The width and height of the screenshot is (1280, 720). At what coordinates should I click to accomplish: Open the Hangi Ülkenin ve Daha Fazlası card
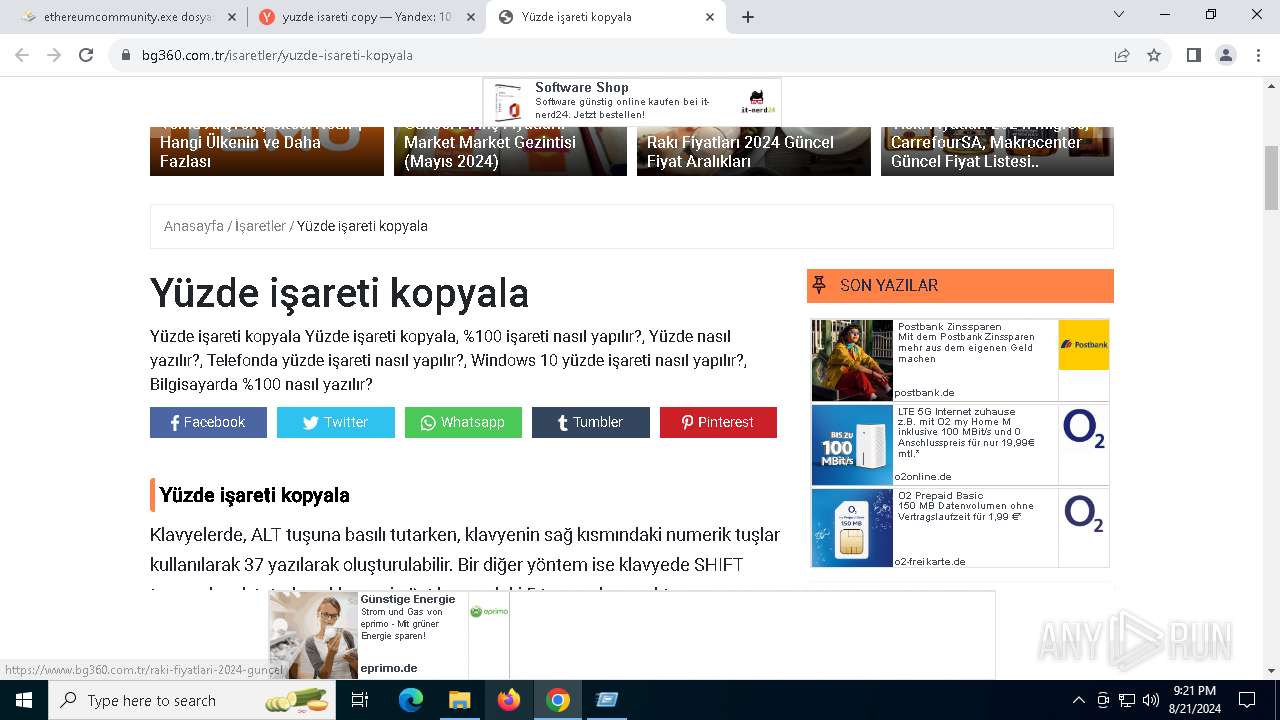point(267,151)
